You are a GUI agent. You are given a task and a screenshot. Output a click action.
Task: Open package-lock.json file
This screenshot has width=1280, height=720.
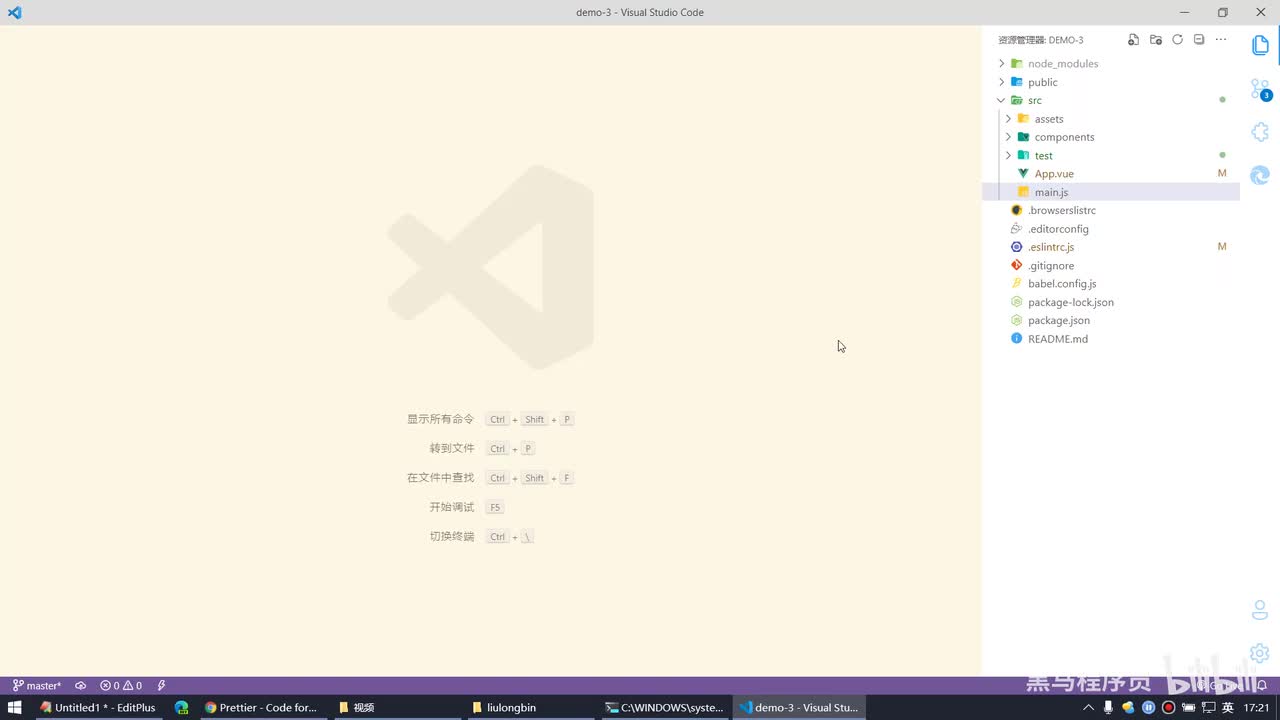pos(1111,302)
